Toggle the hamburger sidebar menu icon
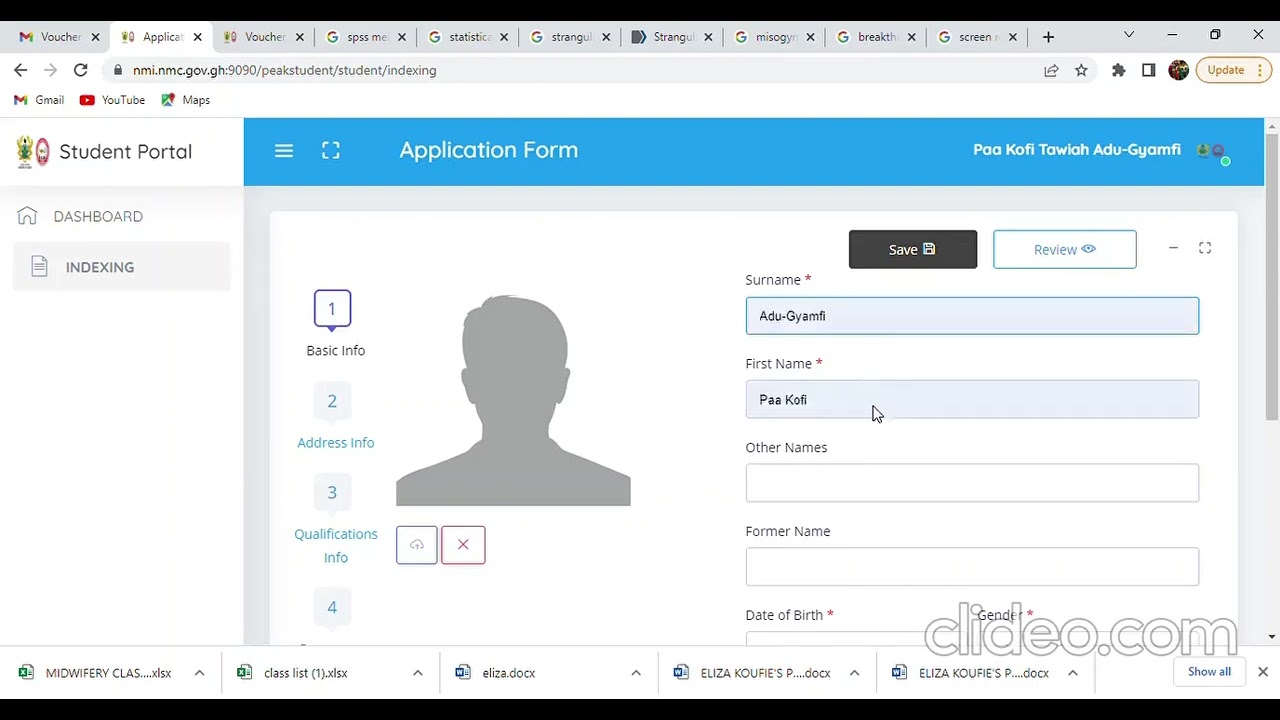The width and height of the screenshot is (1280, 720). coord(284,150)
